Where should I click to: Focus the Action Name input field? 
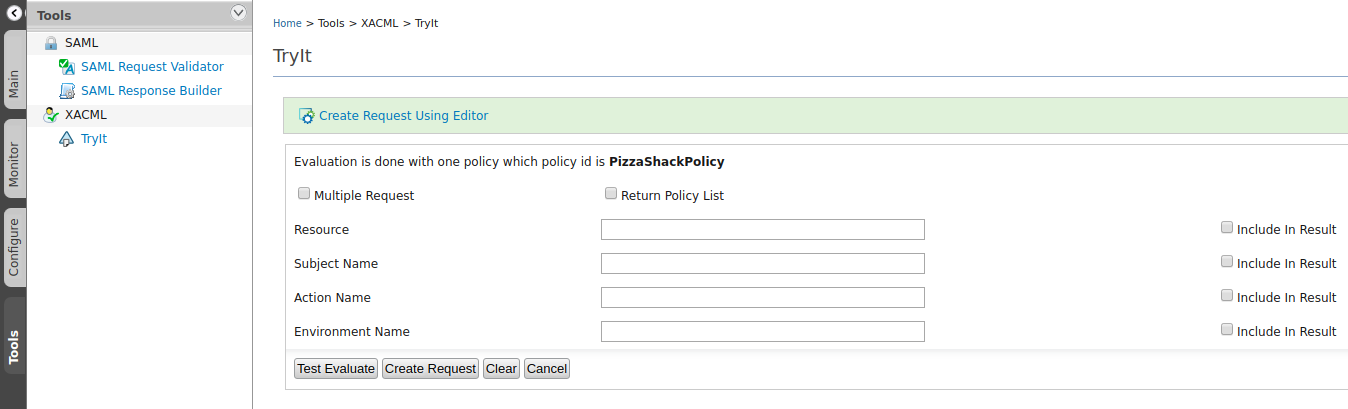pos(762,298)
